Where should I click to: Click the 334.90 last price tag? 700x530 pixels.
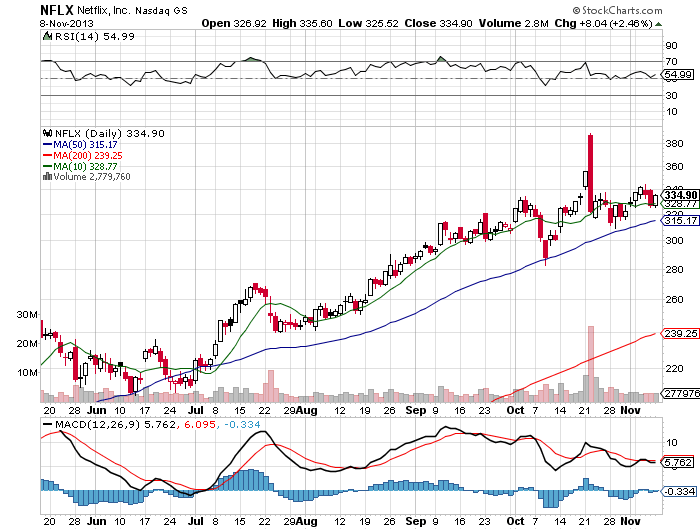coord(680,195)
